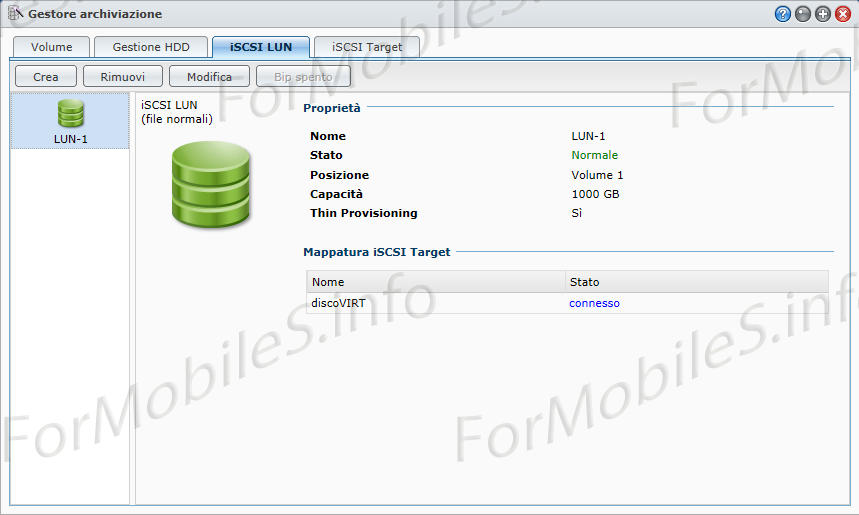Select the iSCSI LUN tab

click(x=260, y=47)
